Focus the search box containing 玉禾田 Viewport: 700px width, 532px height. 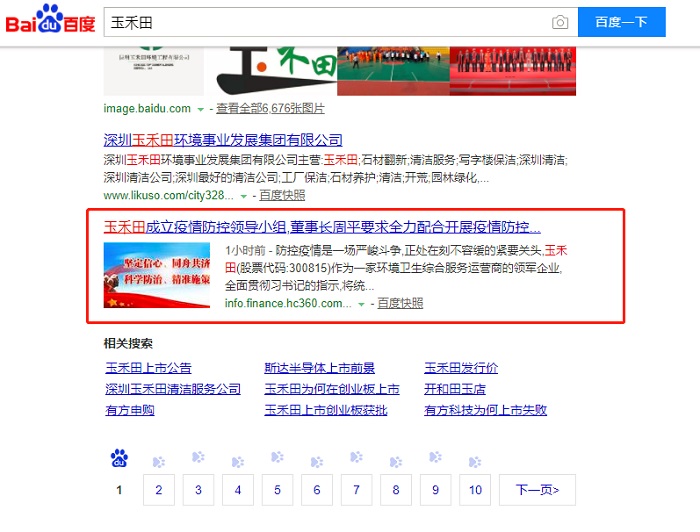341,22
